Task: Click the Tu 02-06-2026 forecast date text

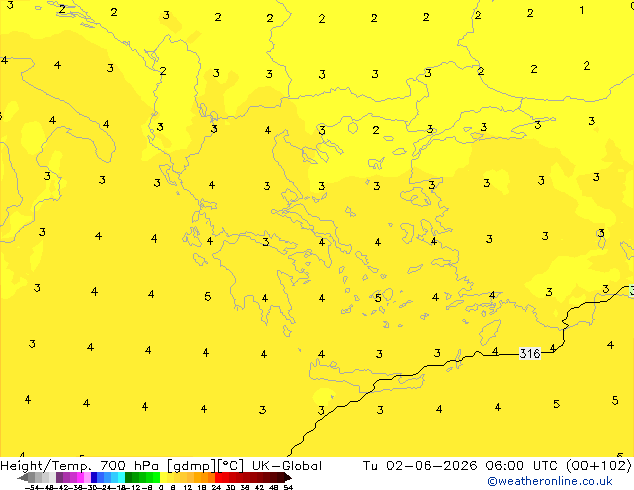Action: tap(420, 466)
